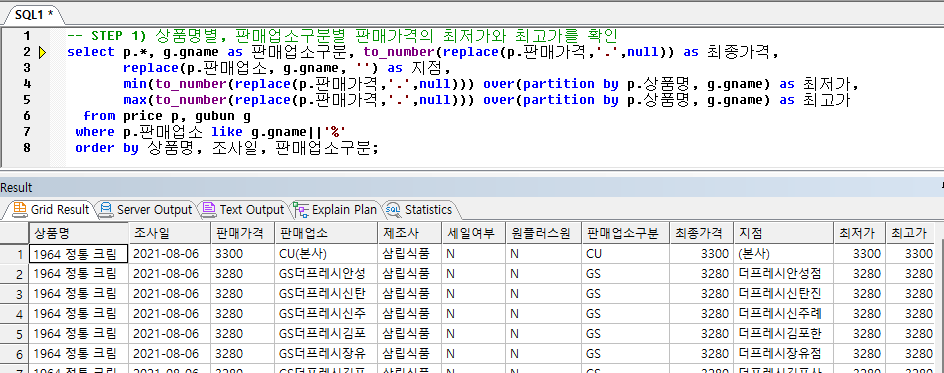
Task: Sort by 조사일 column header
Action: (x=170, y=233)
